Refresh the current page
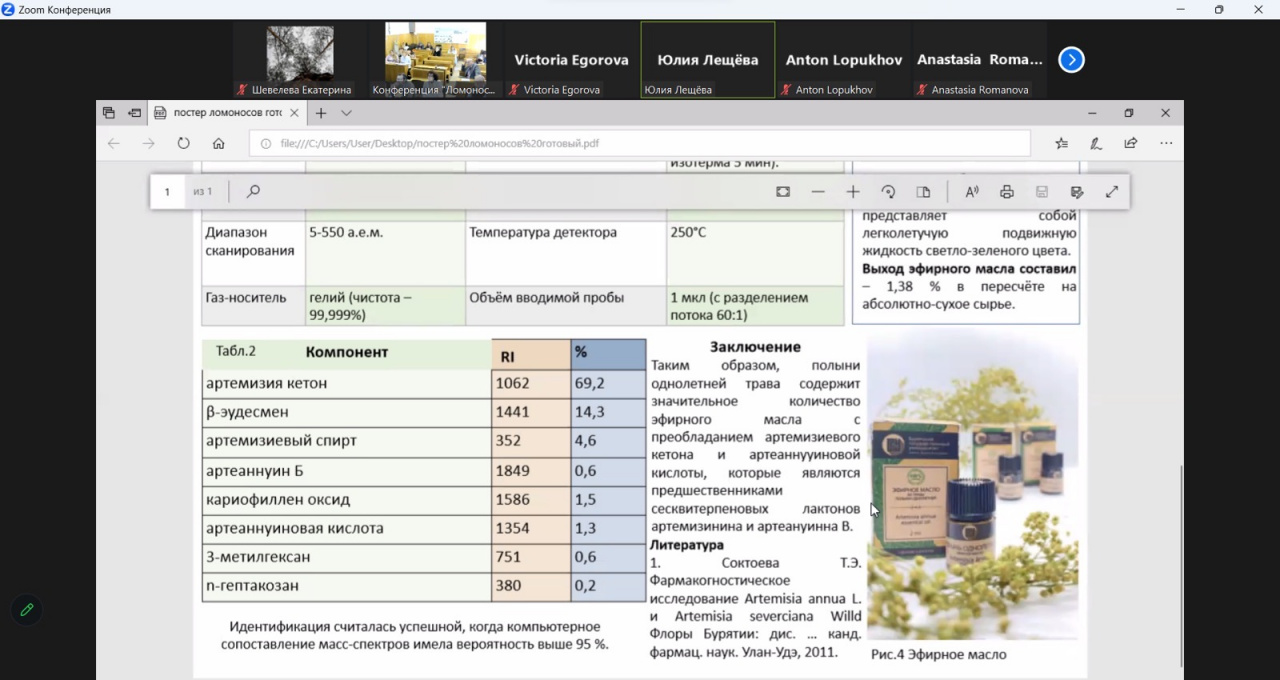The image size is (1280, 680). coord(183,143)
